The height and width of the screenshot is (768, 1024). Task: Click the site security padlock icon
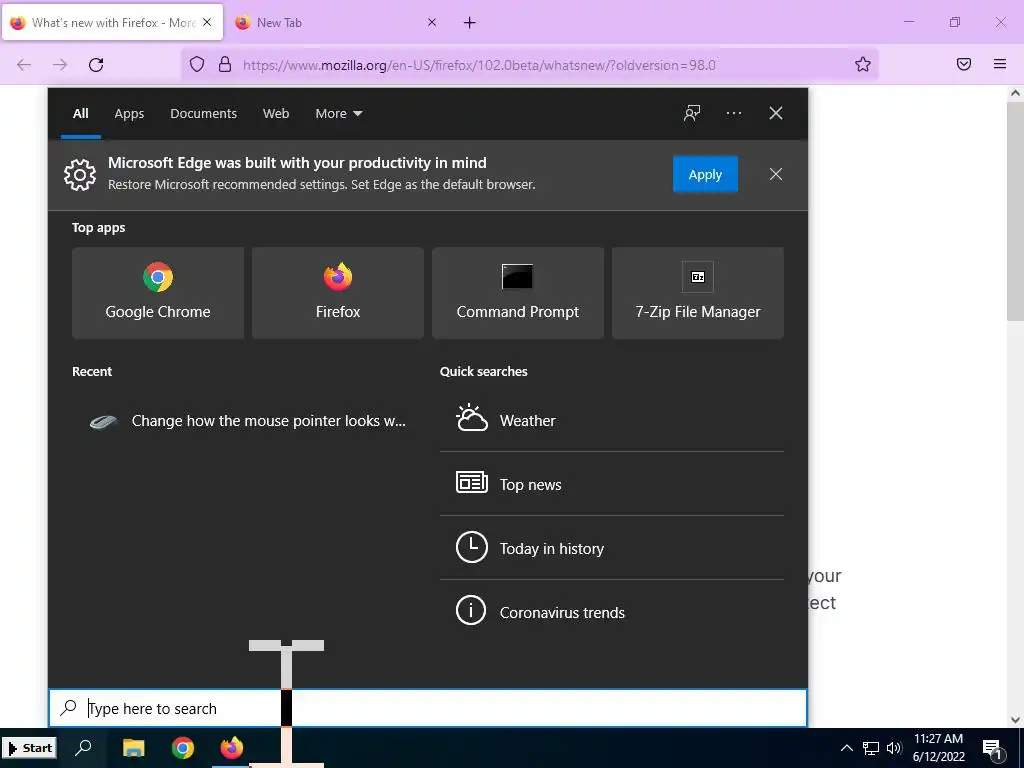coord(225,64)
